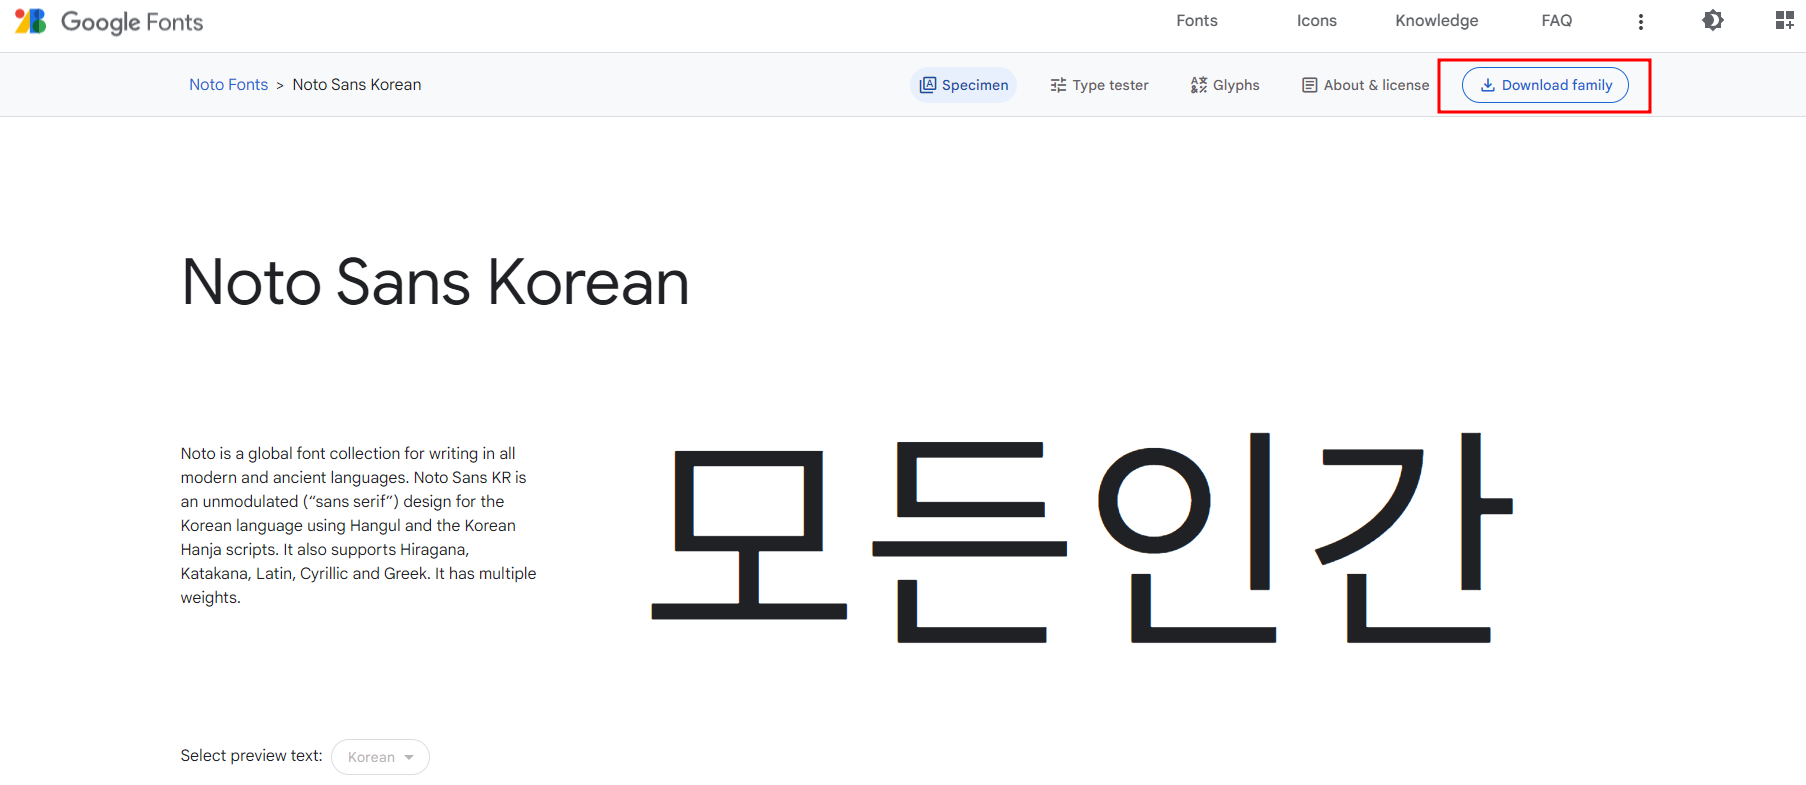
Task: Click the Google Fonts logo icon
Action: pos(31,21)
